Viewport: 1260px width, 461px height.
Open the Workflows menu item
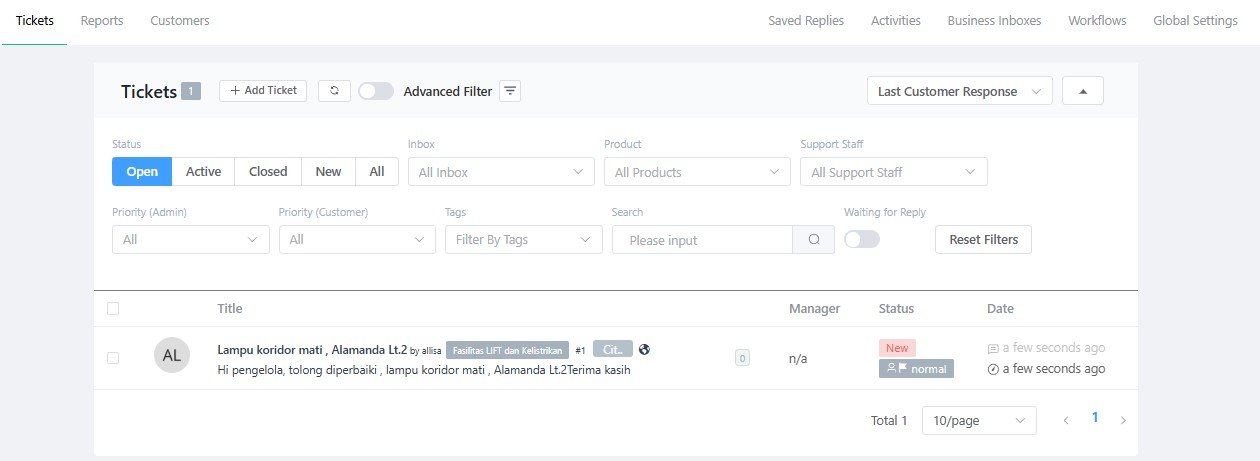[1096, 20]
